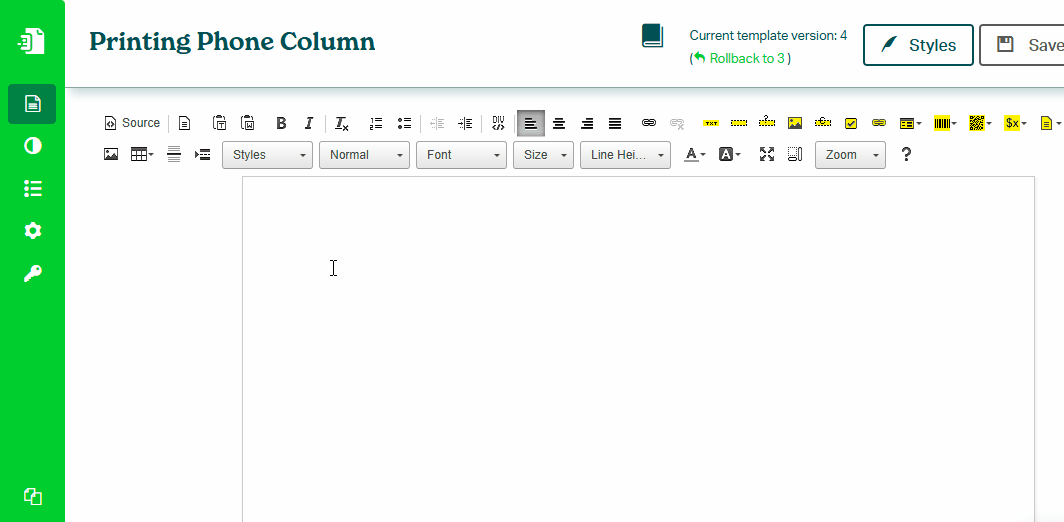
Task: Click the Styles button
Action: pyautogui.click(x=918, y=45)
